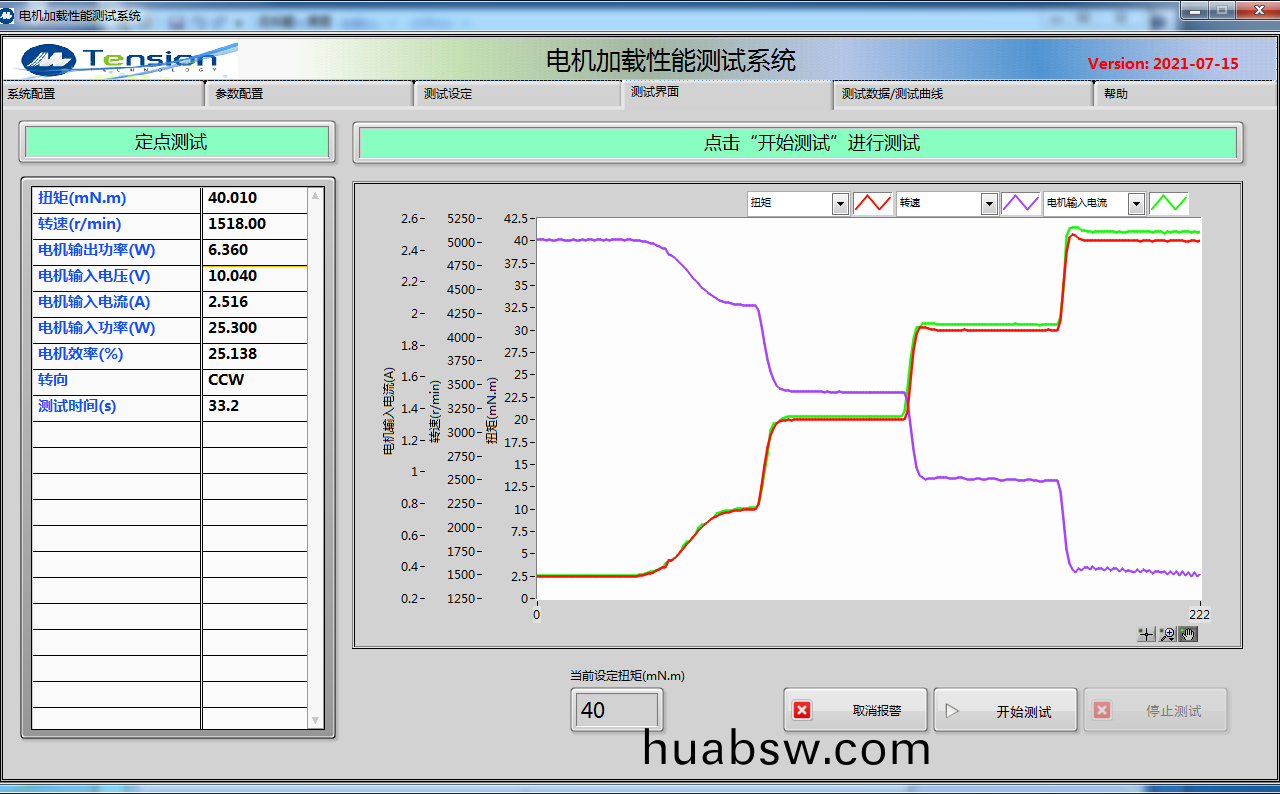
Task: Click the 当前设定扭矩 input field
Action: tap(615, 710)
